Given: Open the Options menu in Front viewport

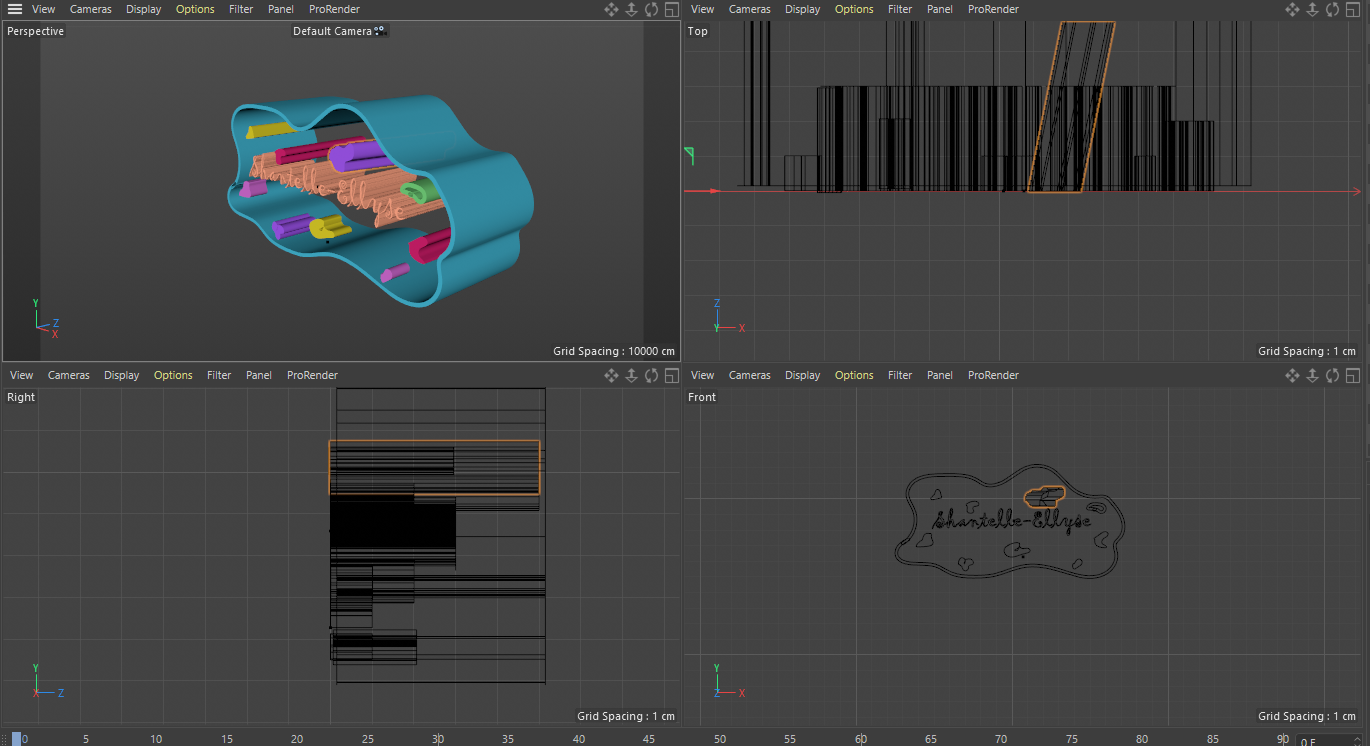Looking at the screenshot, I should tap(854, 375).
